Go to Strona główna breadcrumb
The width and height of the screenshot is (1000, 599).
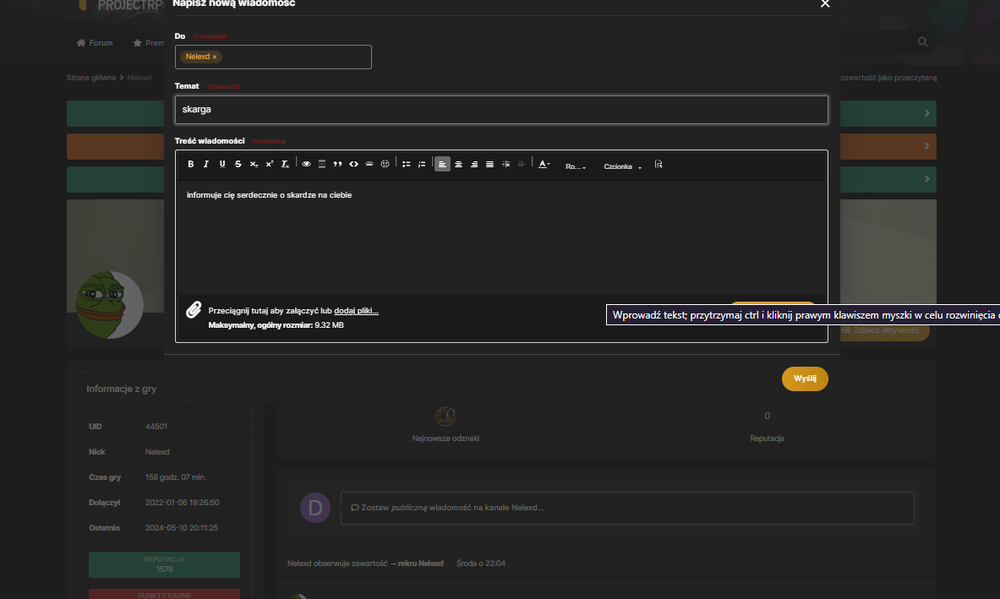[x=91, y=78]
